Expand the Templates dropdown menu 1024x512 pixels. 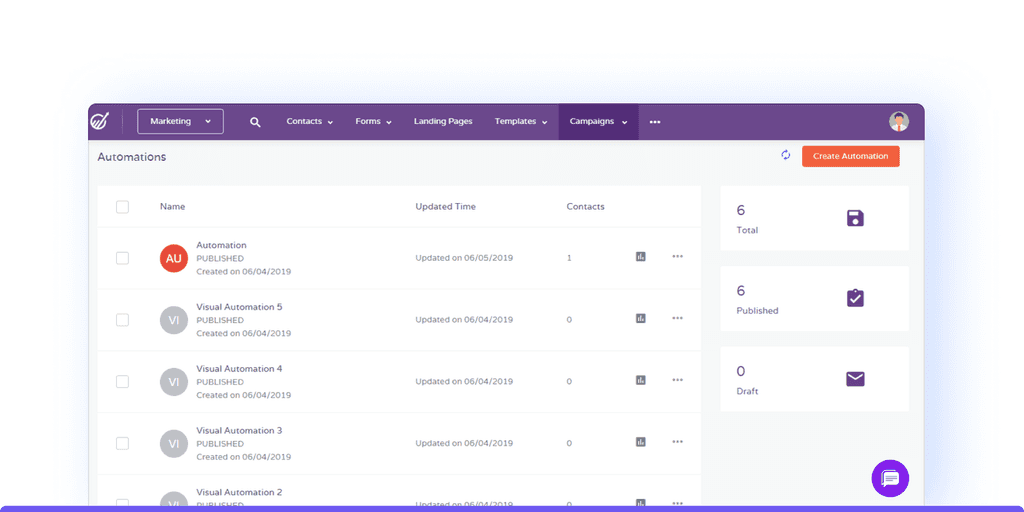pyautogui.click(x=520, y=121)
